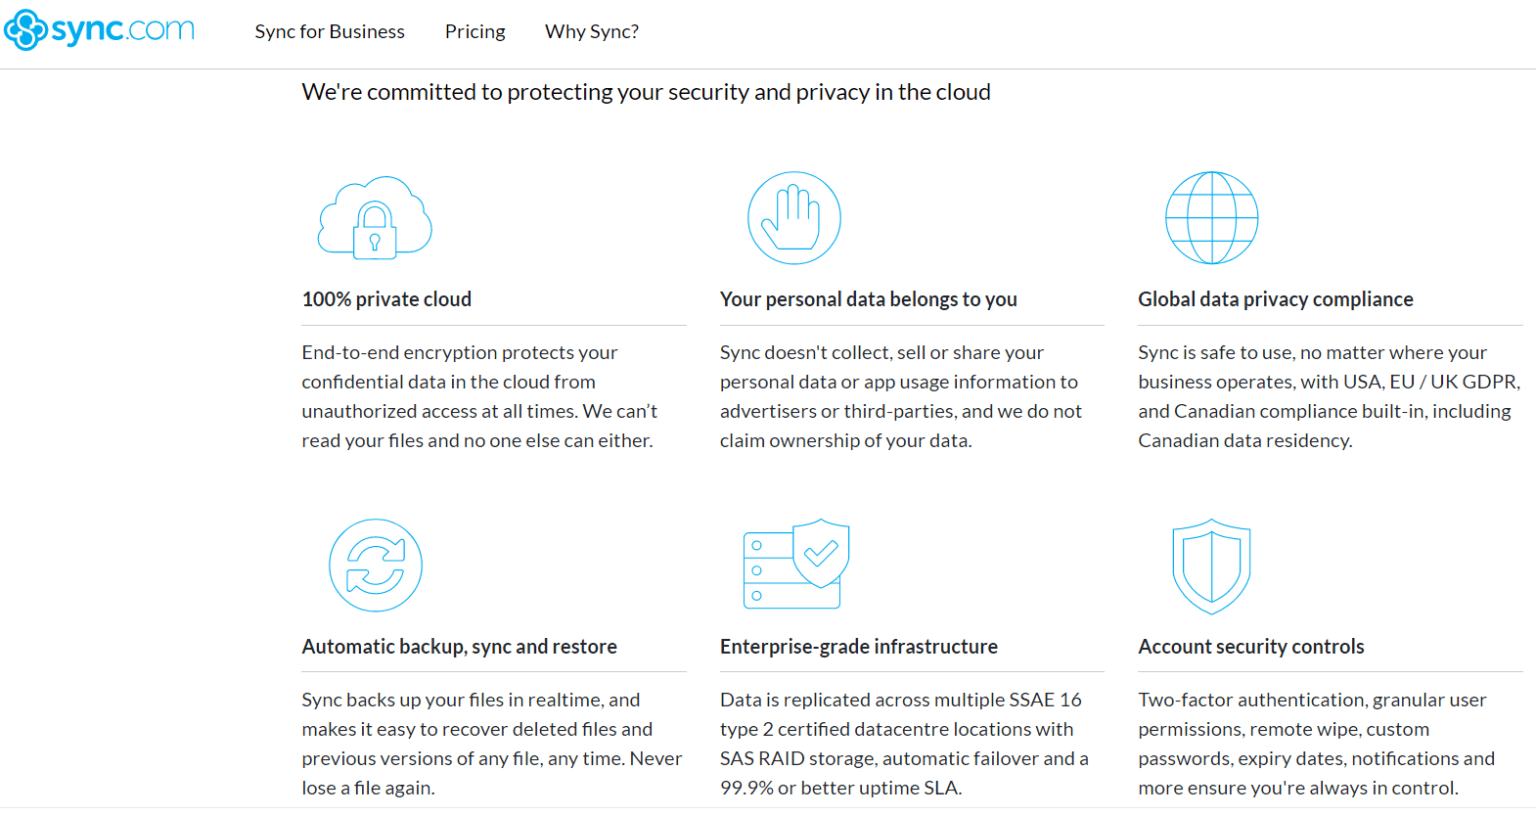Screen dimensions: 1536x816
Task: Click the Automatic backup, sync and restore heading
Action: 460,646
